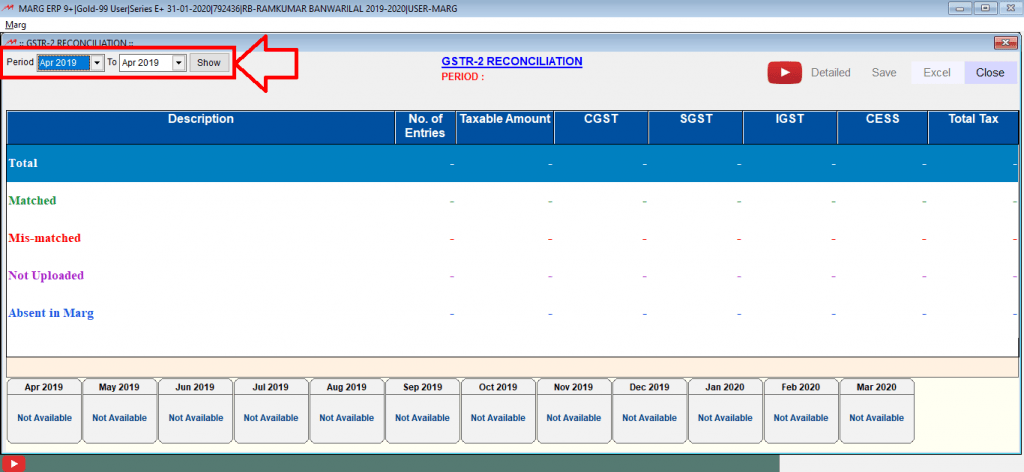This screenshot has height=472, width=1024.
Task: Minimize the MARG ERP 9+ main window
Action: (959, 8)
